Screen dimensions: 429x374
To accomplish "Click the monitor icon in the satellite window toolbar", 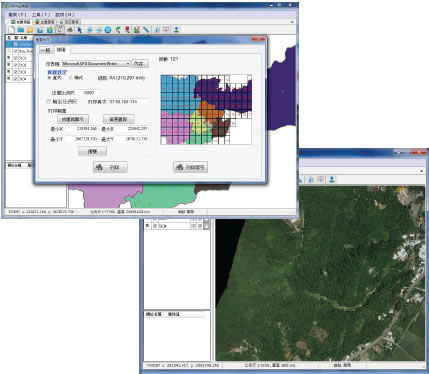I will click(320, 180).
